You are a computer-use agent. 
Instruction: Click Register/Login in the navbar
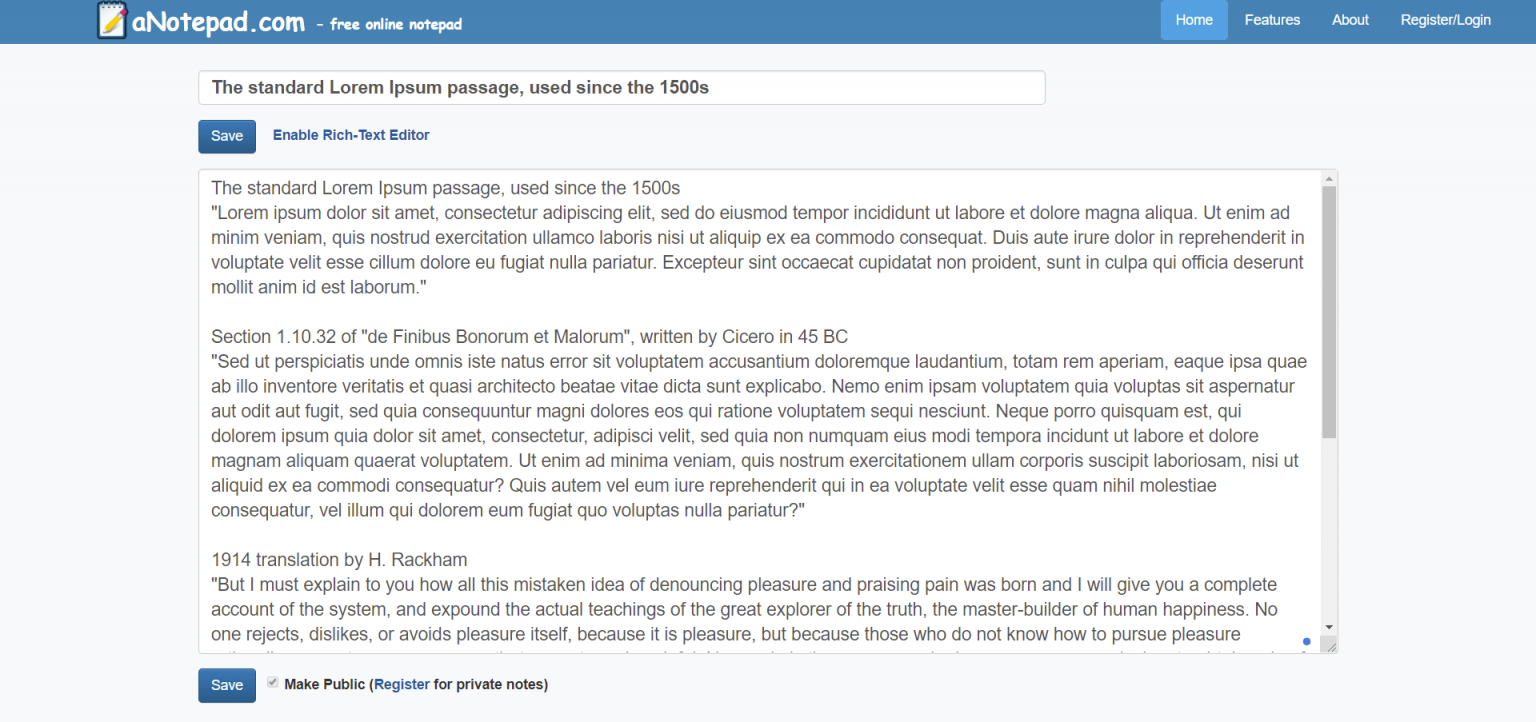pos(1445,20)
